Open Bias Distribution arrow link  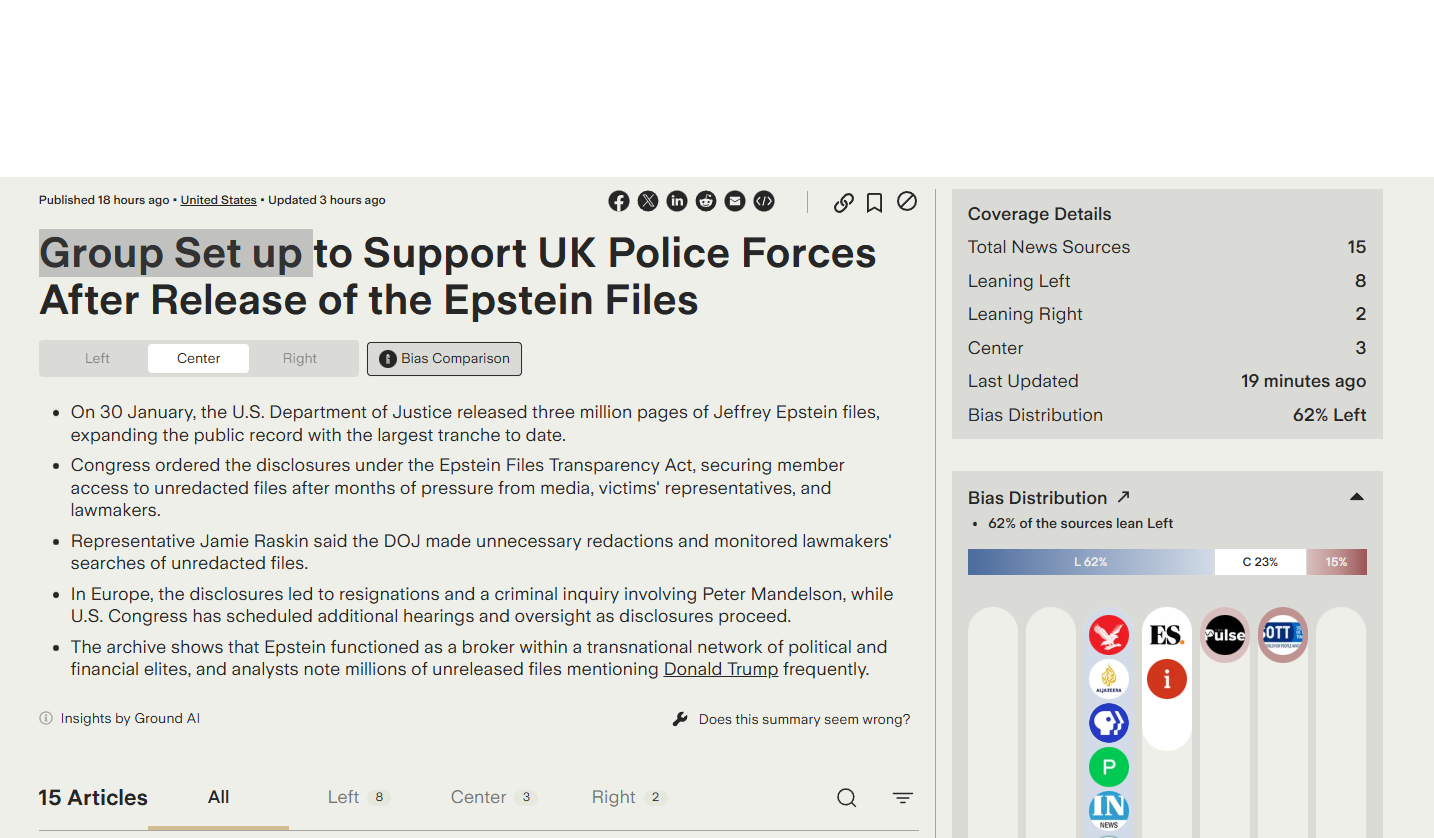click(1123, 497)
